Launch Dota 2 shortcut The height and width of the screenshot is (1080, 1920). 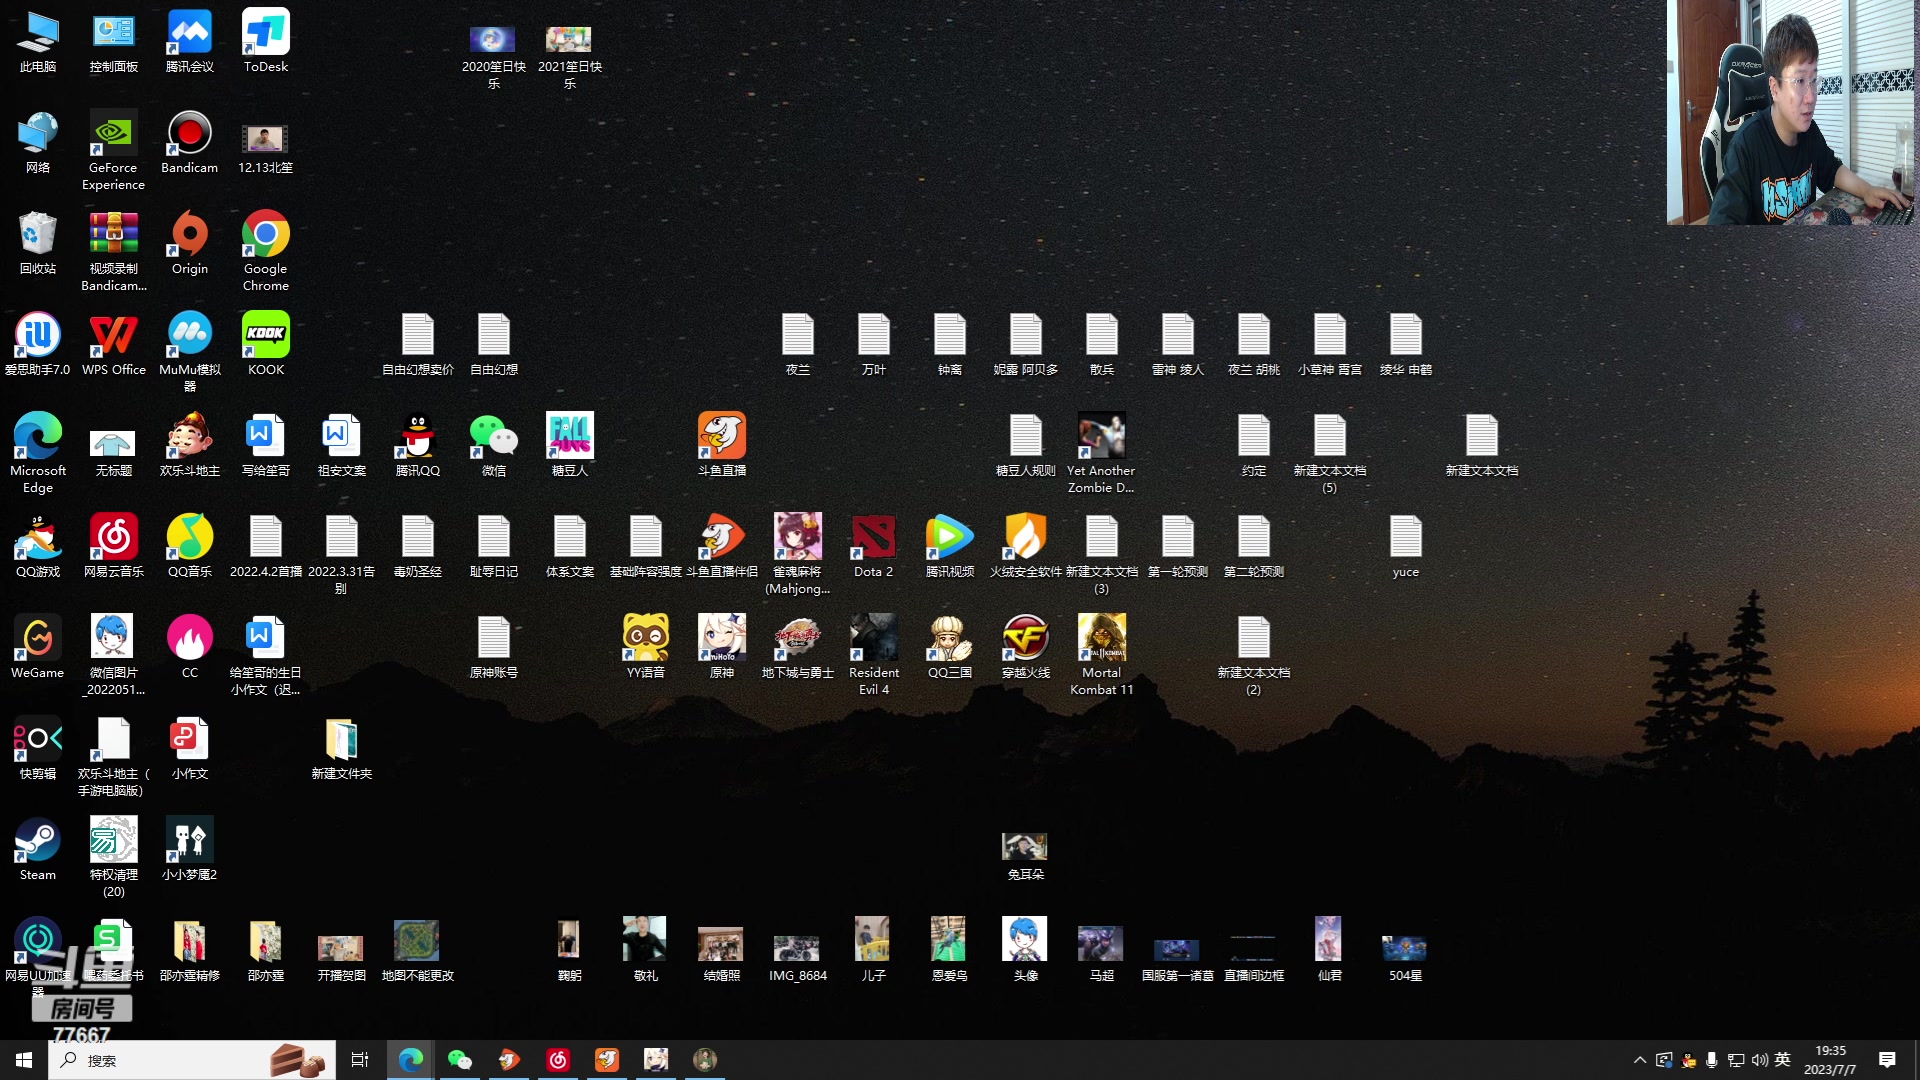coord(874,546)
